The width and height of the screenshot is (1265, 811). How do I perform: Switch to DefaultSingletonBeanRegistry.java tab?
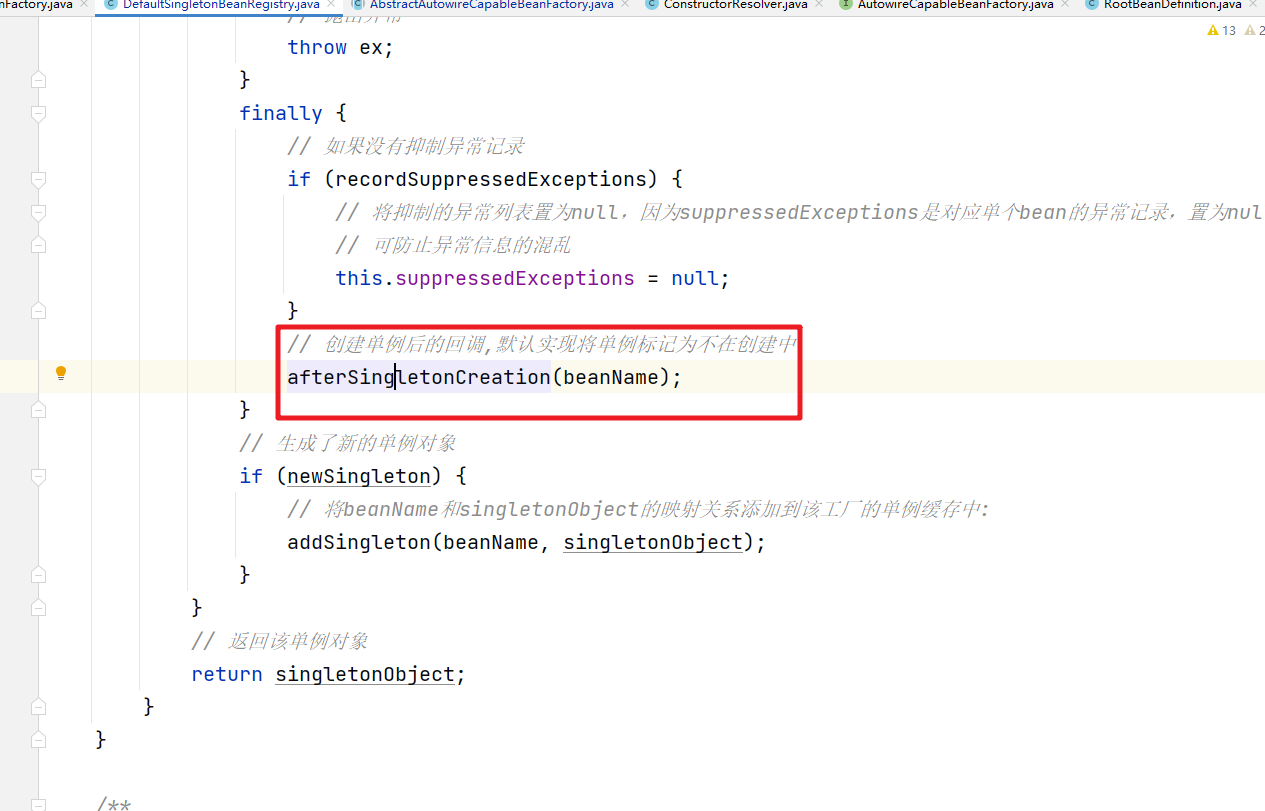tap(221, 5)
